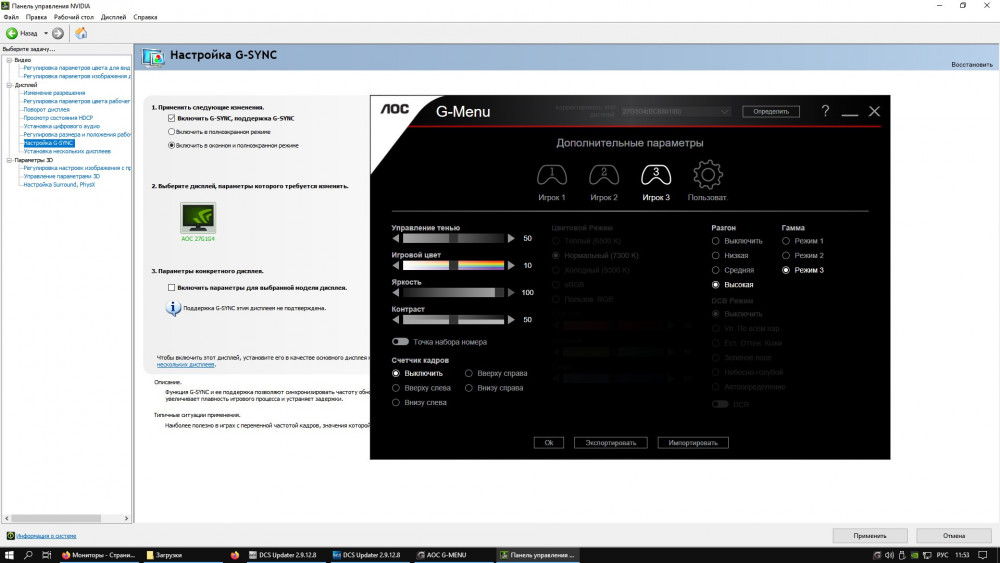This screenshot has width=1000, height=563.
Task: Select Включить в полноэкранном режиме radio
Action: [x=172, y=132]
